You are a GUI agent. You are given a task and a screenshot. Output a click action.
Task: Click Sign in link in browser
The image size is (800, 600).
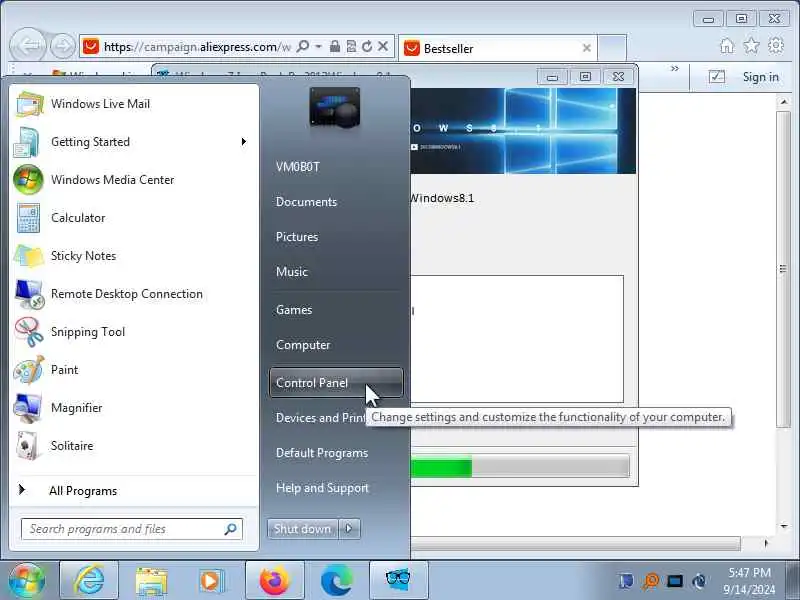(760, 77)
